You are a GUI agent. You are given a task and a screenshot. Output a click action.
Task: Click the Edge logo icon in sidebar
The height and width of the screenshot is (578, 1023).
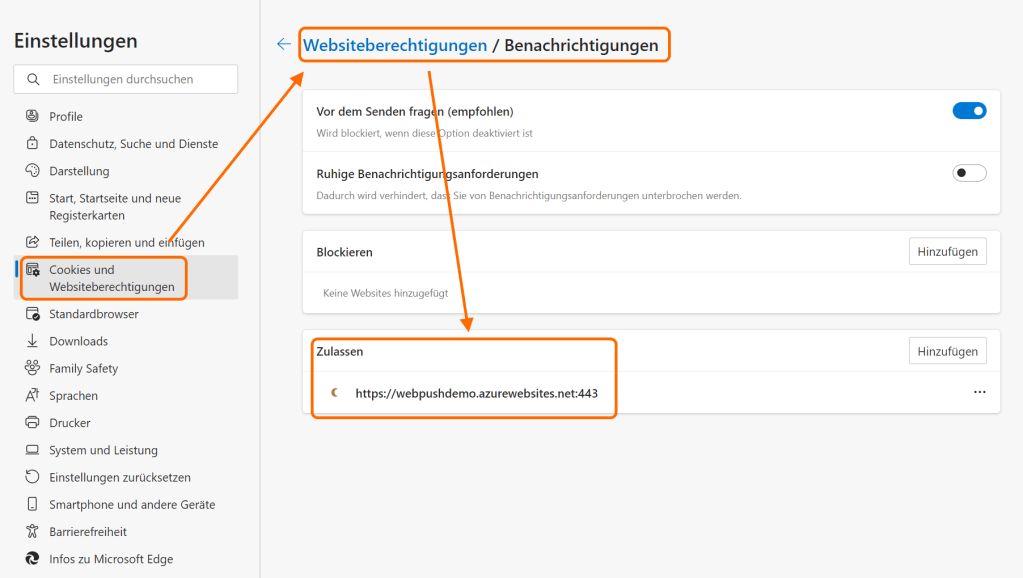32,559
